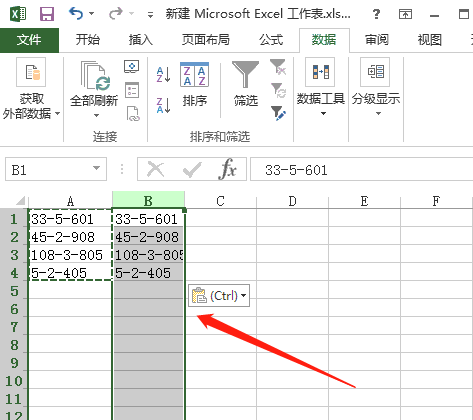
Task: Click cell A4 containing 5-2-405
Action: [x=70, y=273]
